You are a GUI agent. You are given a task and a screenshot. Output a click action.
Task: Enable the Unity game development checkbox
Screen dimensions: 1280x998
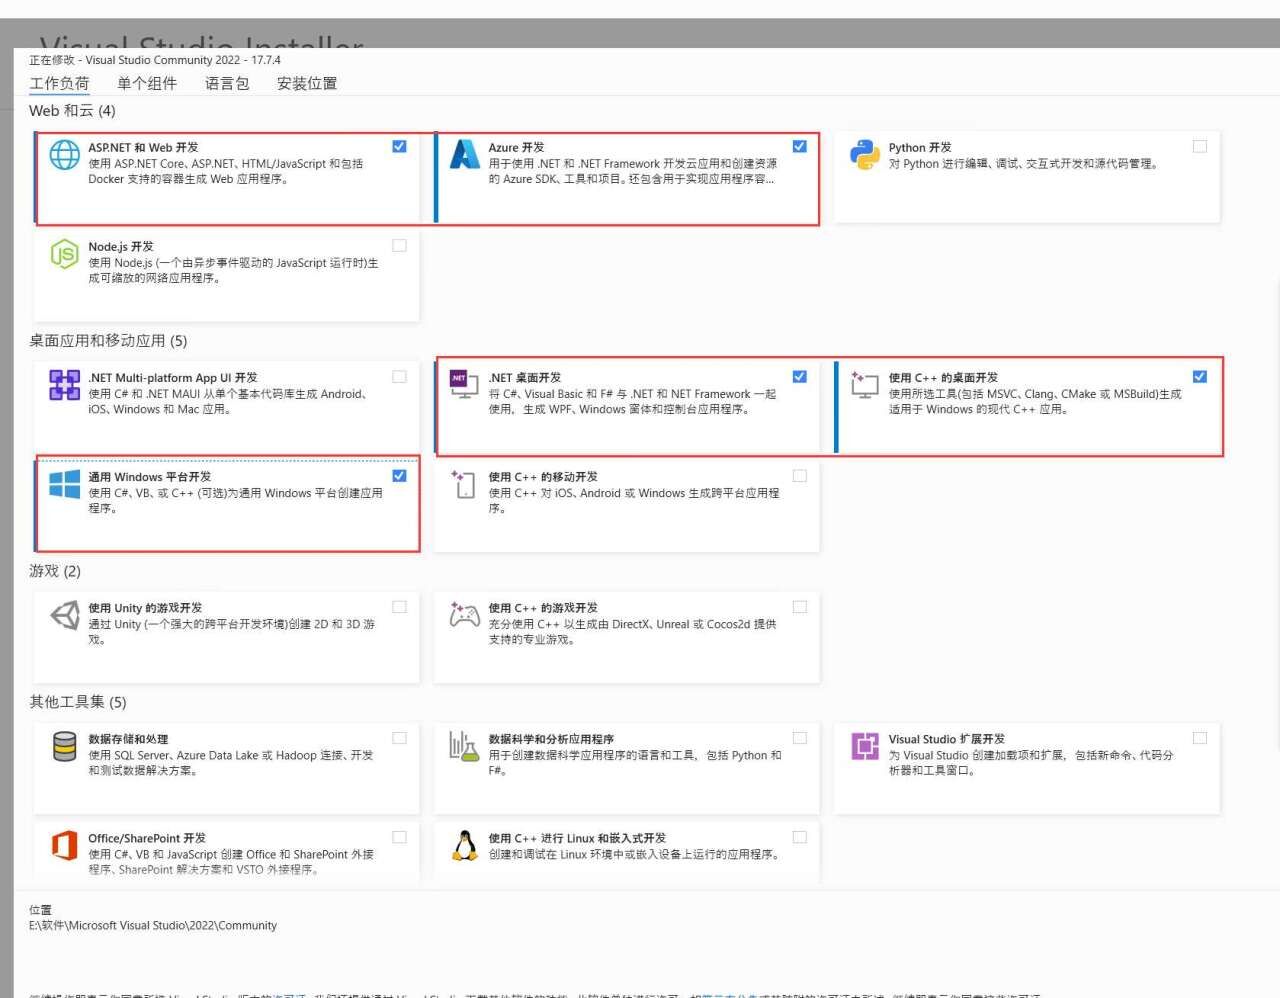[x=399, y=607]
